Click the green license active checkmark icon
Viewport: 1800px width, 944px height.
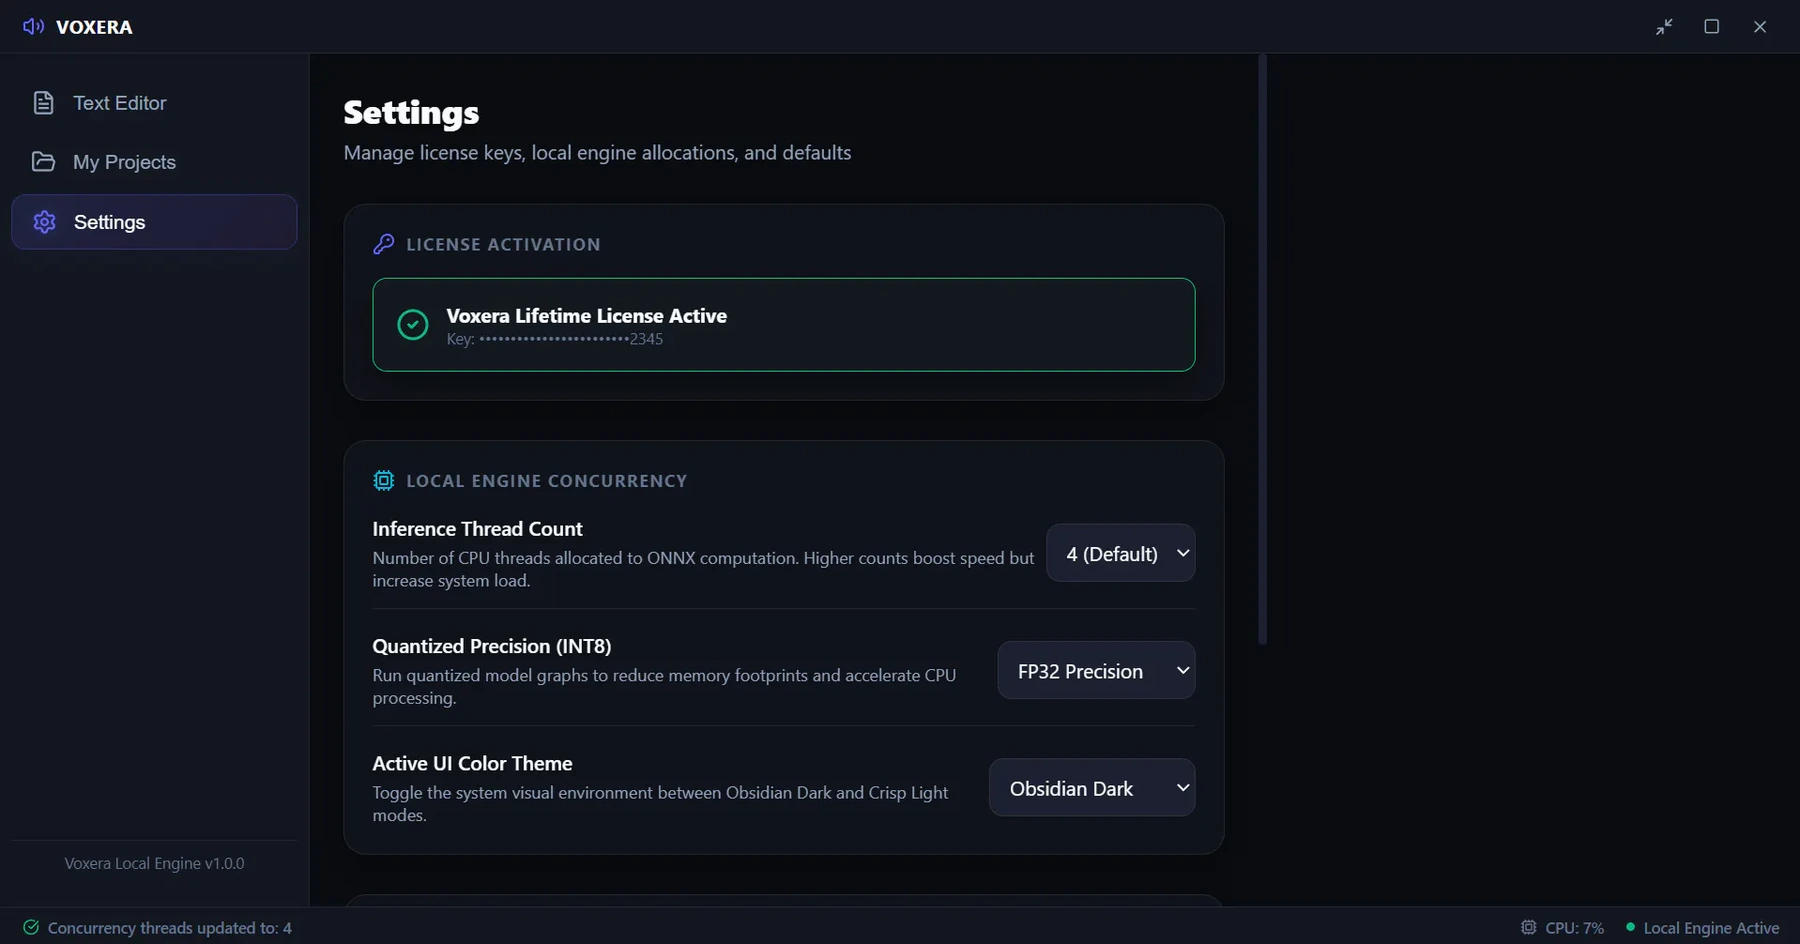(x=413, y=325)
